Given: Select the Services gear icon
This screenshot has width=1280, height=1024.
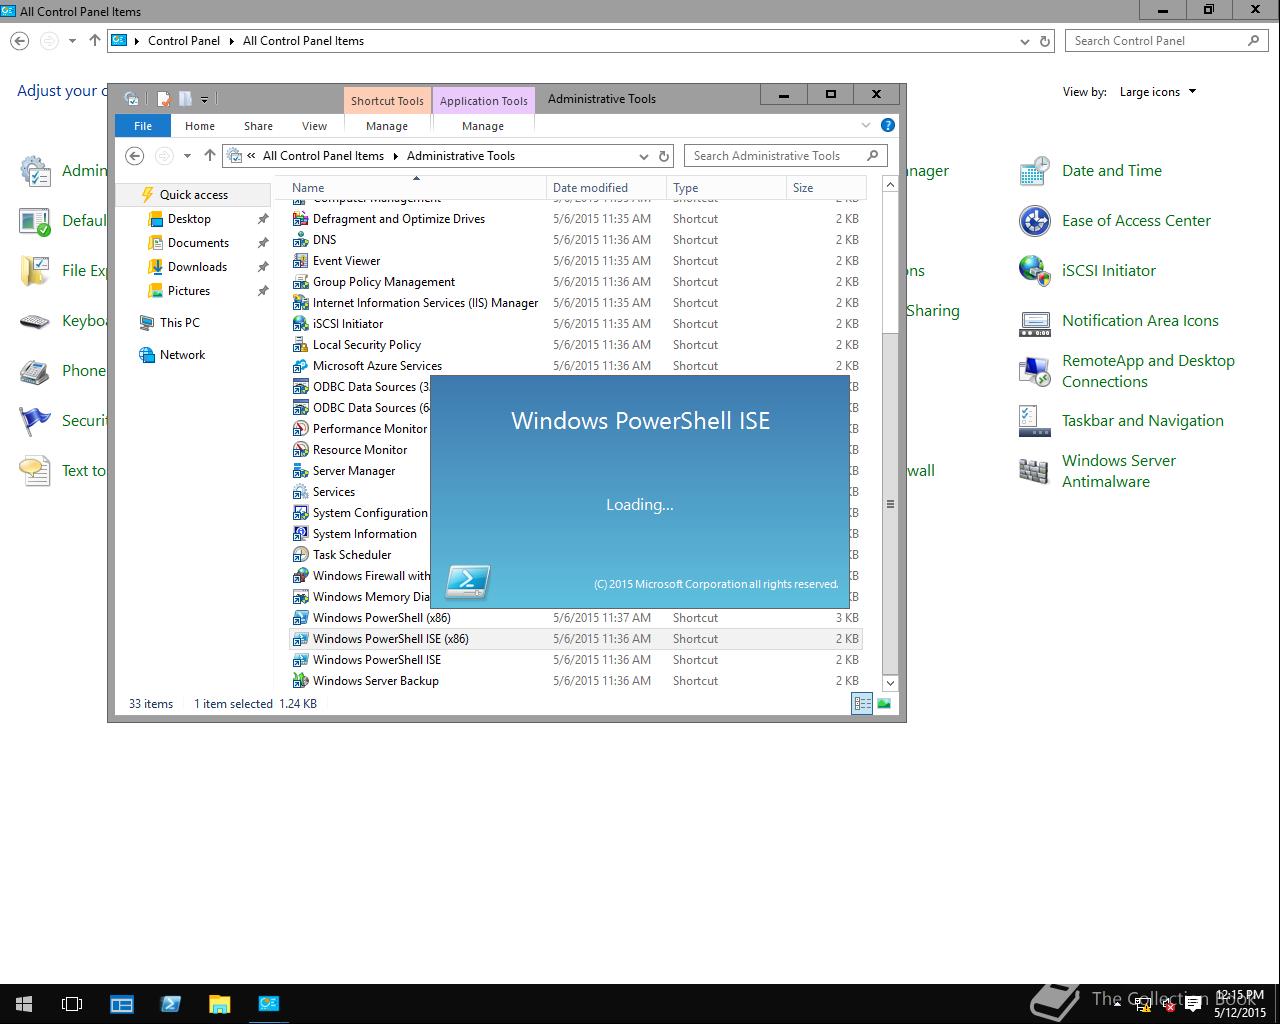Looking at the screenshot, I should [300, 492].
